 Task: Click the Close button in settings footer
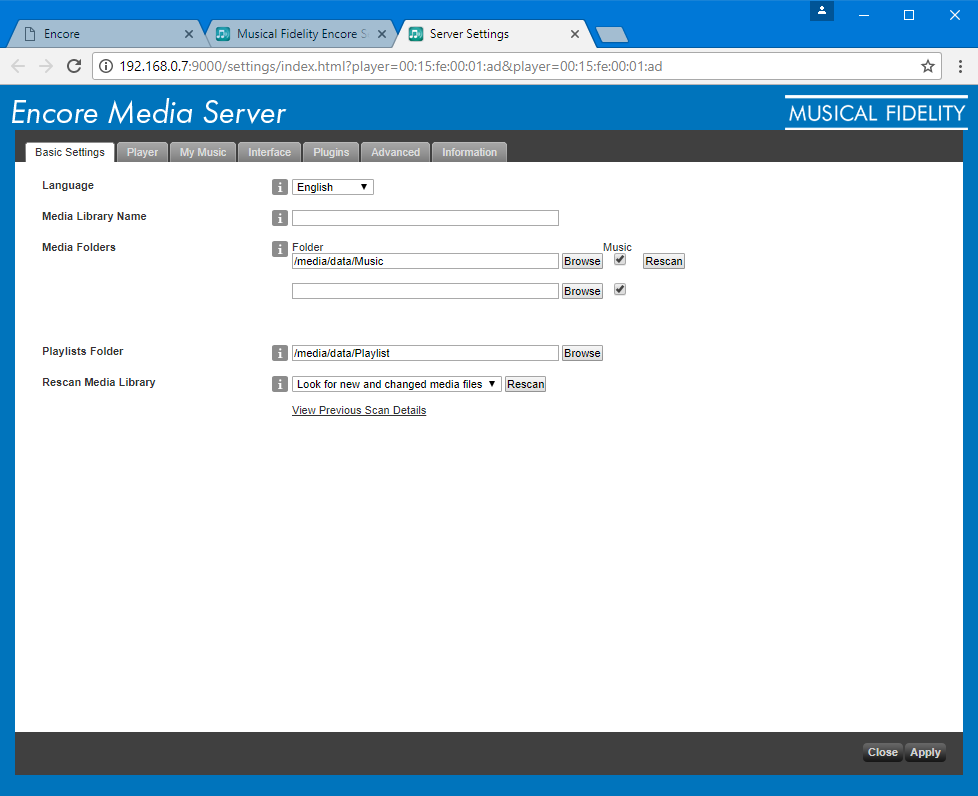[x=883, y=752]
